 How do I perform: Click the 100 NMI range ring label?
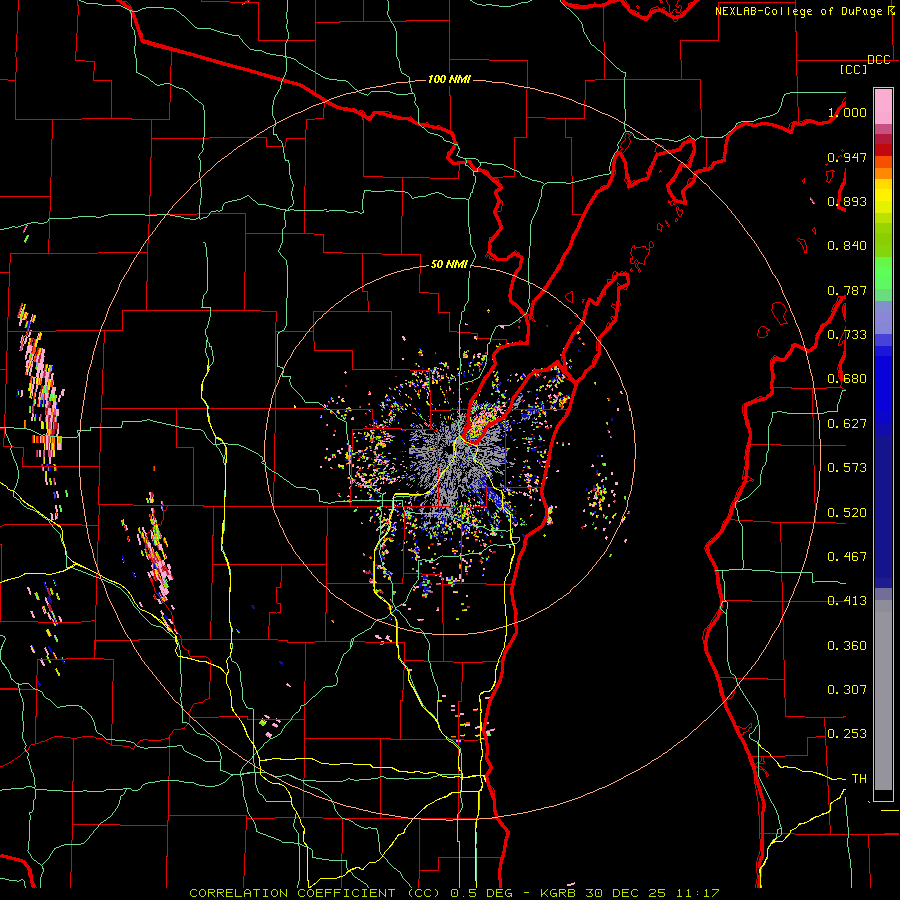point(449,79)
